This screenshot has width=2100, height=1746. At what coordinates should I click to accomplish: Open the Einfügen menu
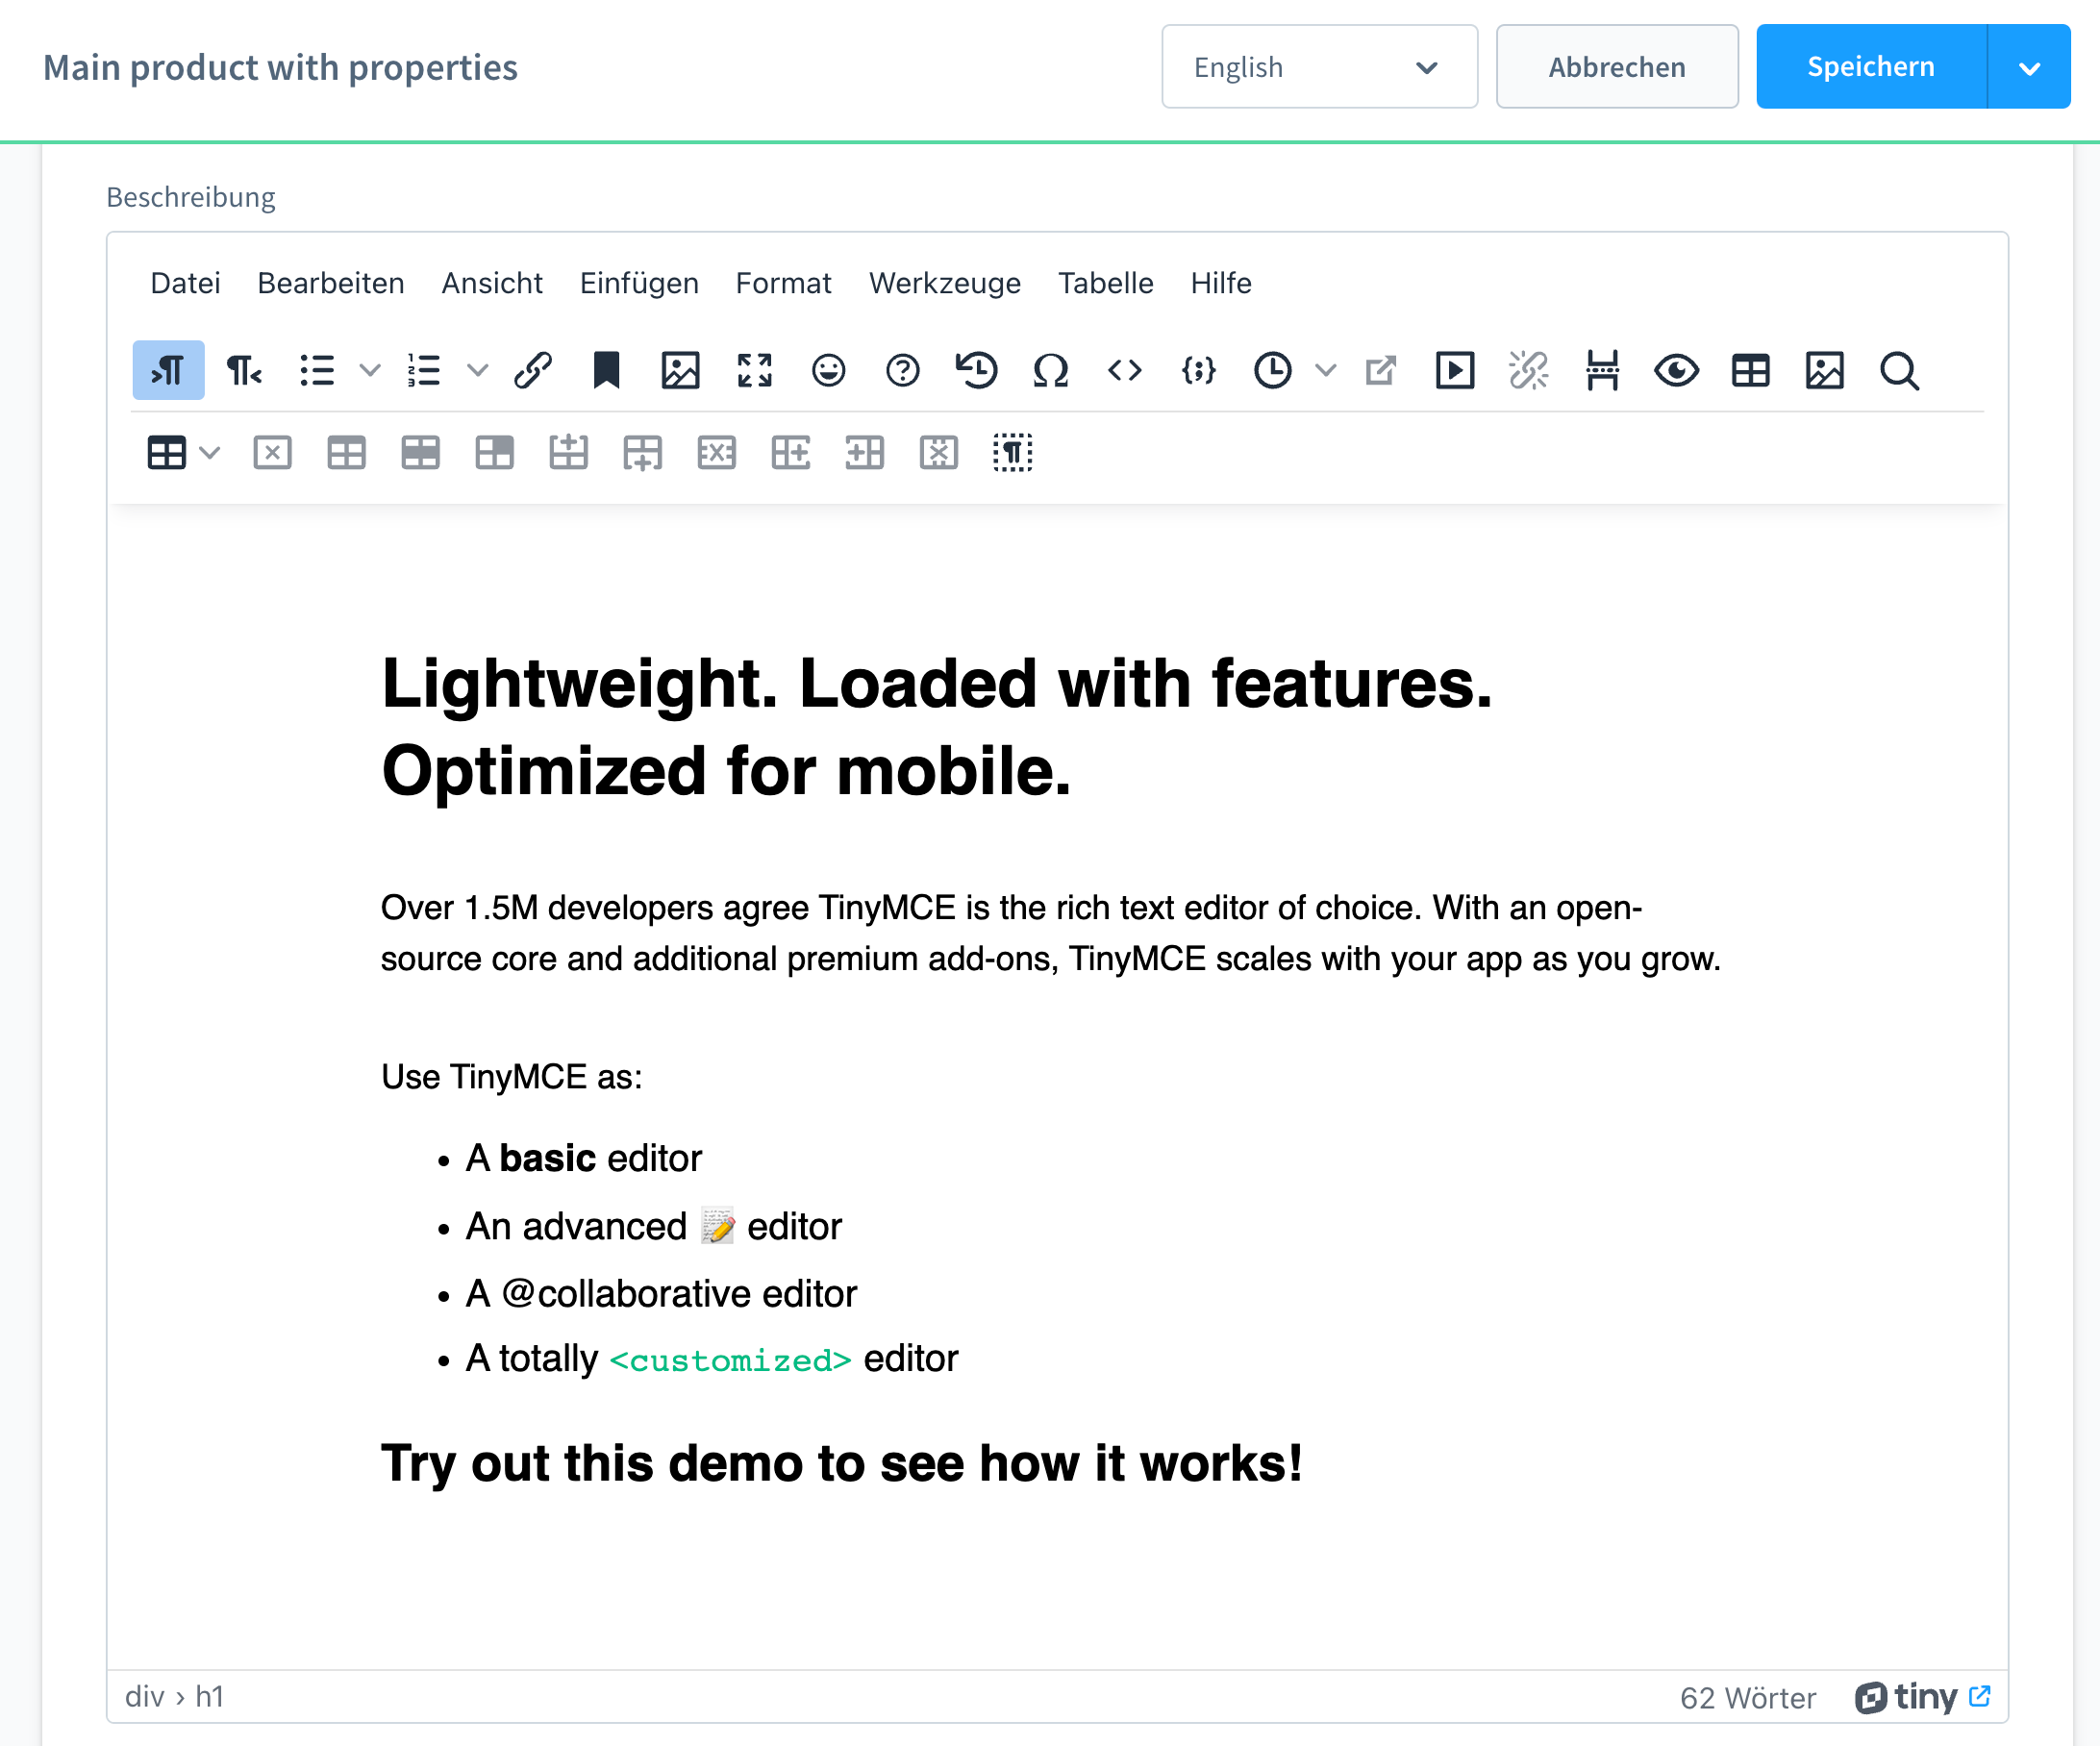[638, 283]
